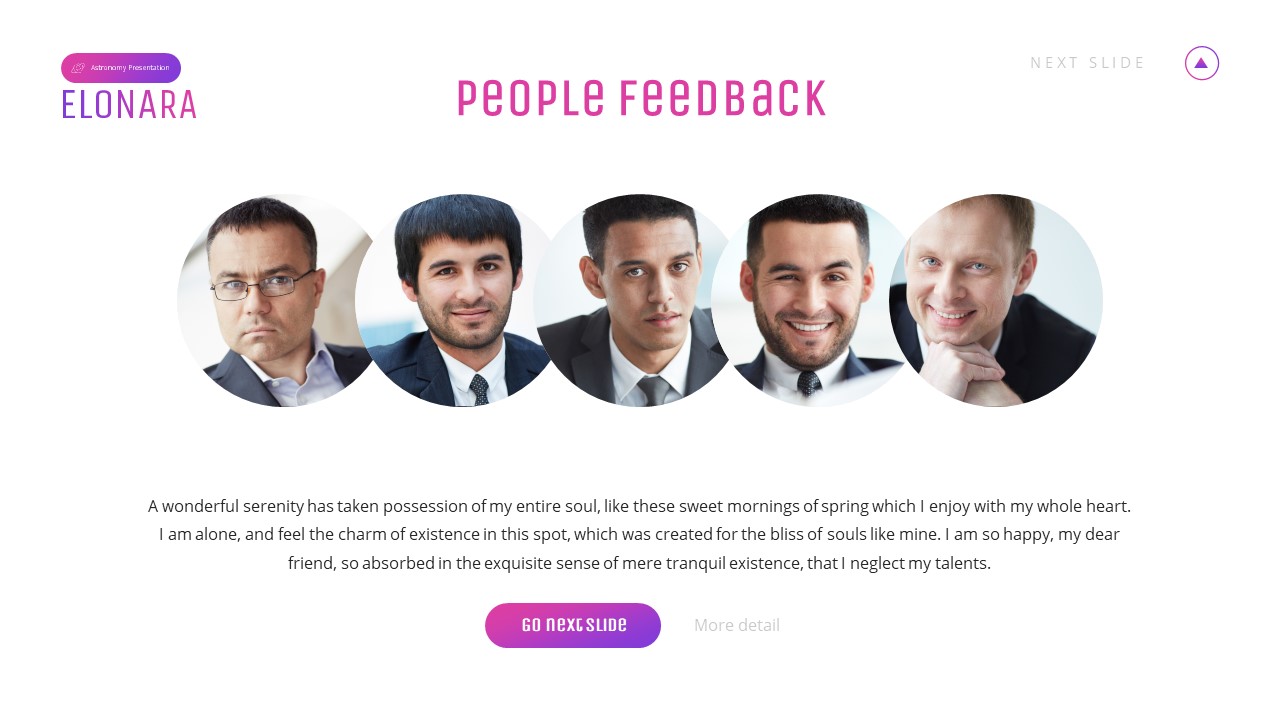1280x720 pixels.
Task: Click the ELONARA logo text
Action: click(x=129, y=105)
